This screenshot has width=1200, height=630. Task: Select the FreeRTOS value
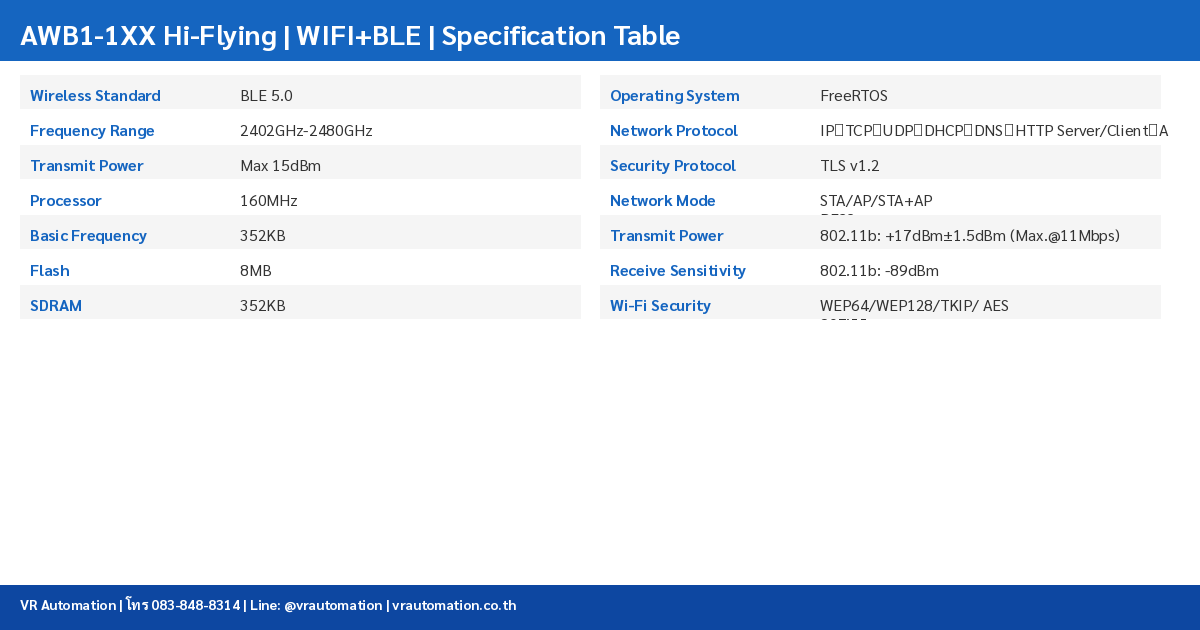(853, 96)
